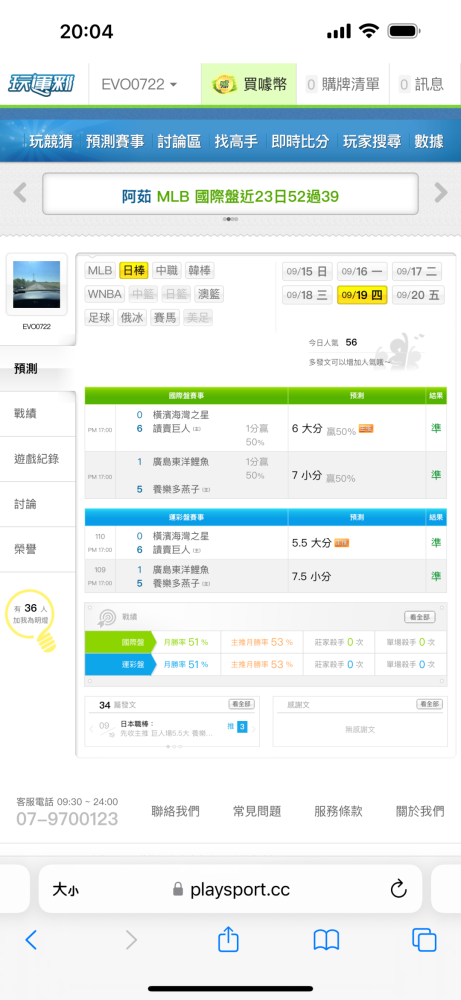Reload the page with refresh icon

(x=398, y=889)
